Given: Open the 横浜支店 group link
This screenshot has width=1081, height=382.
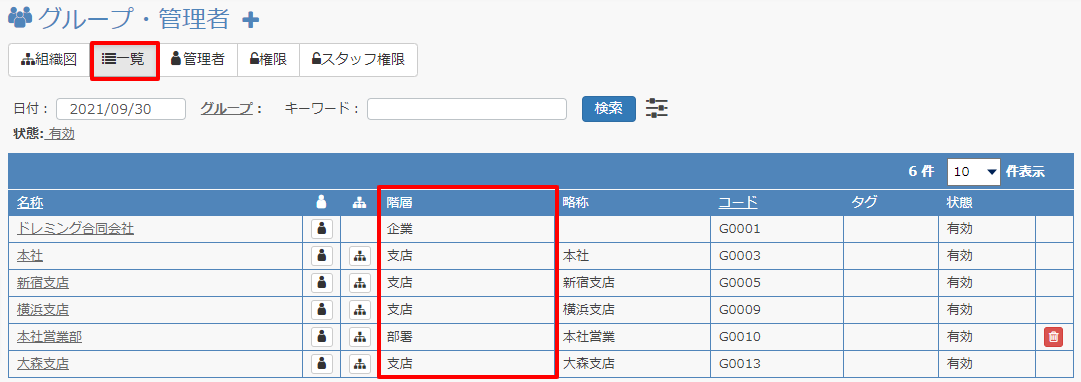Looking at the screenshot, I should 43,310.
